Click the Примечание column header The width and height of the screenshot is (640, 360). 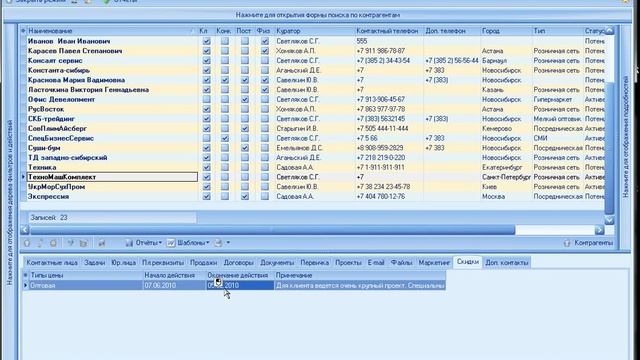point(359,276)
